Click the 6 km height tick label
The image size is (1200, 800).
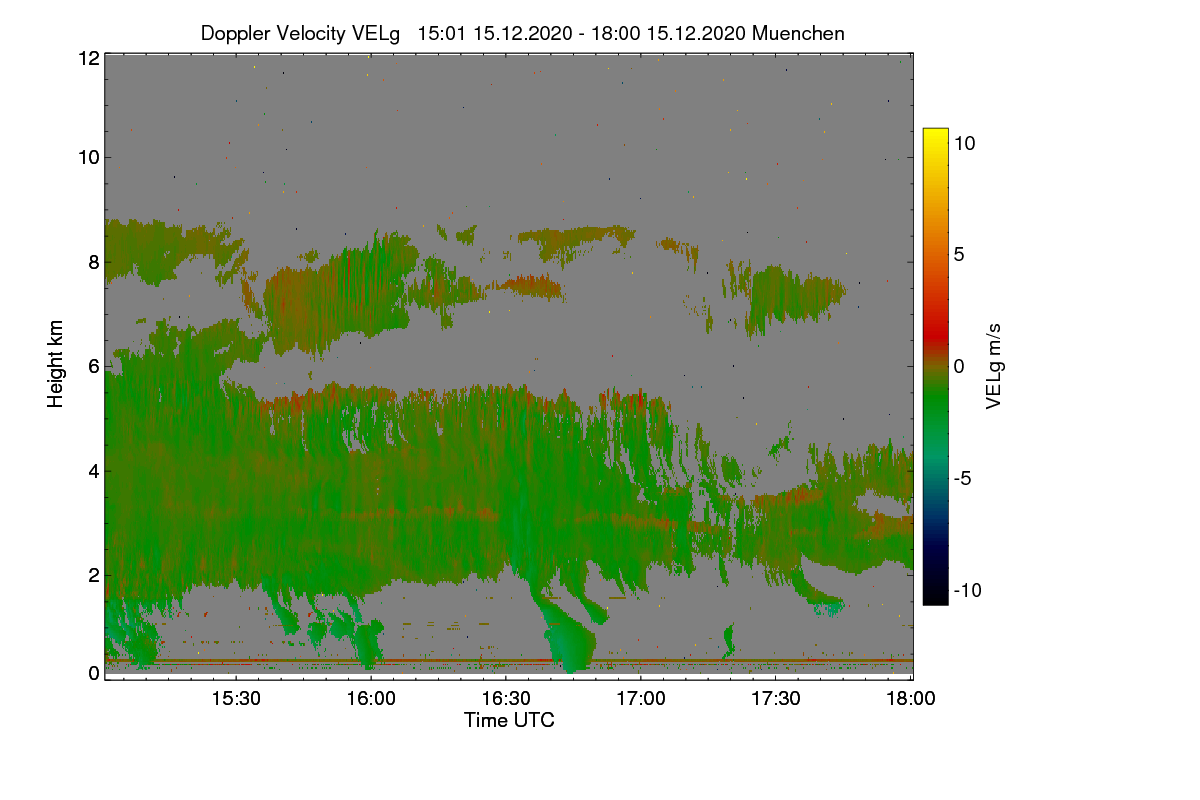[94, 366]
